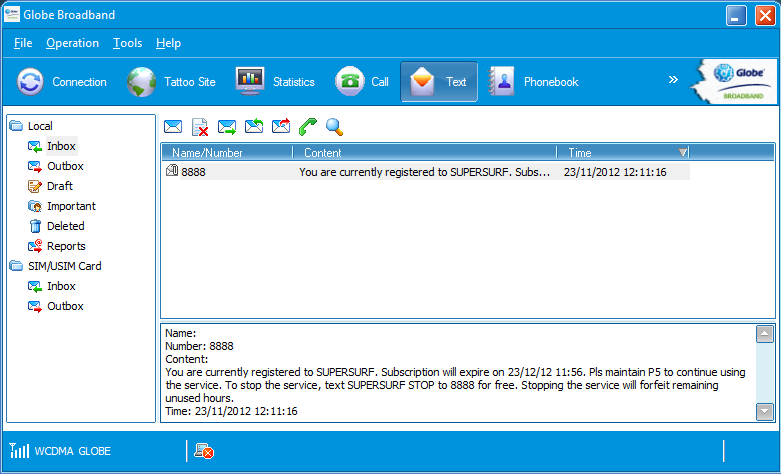Open the Connection section
Screen dimensions: 781x474
(x=63, y=82)
